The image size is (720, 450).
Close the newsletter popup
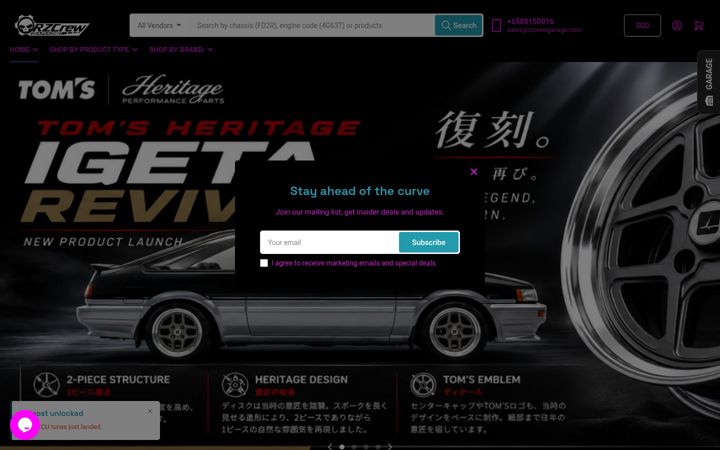pyautogui.click(x=474, y=171)
